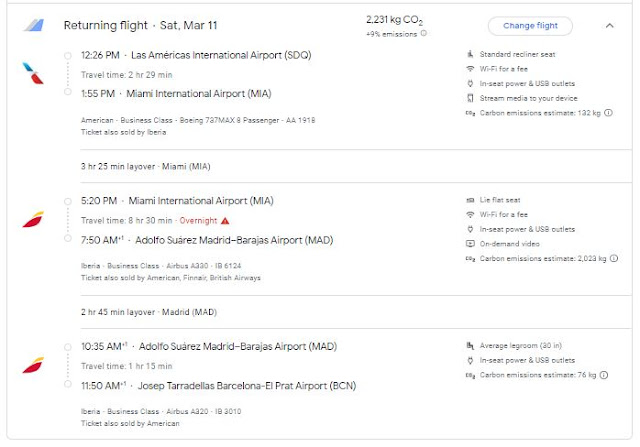This screenshot has height=447, width=640.
Task: Click the Standard recliner seat icon
Action: (470, 53)
